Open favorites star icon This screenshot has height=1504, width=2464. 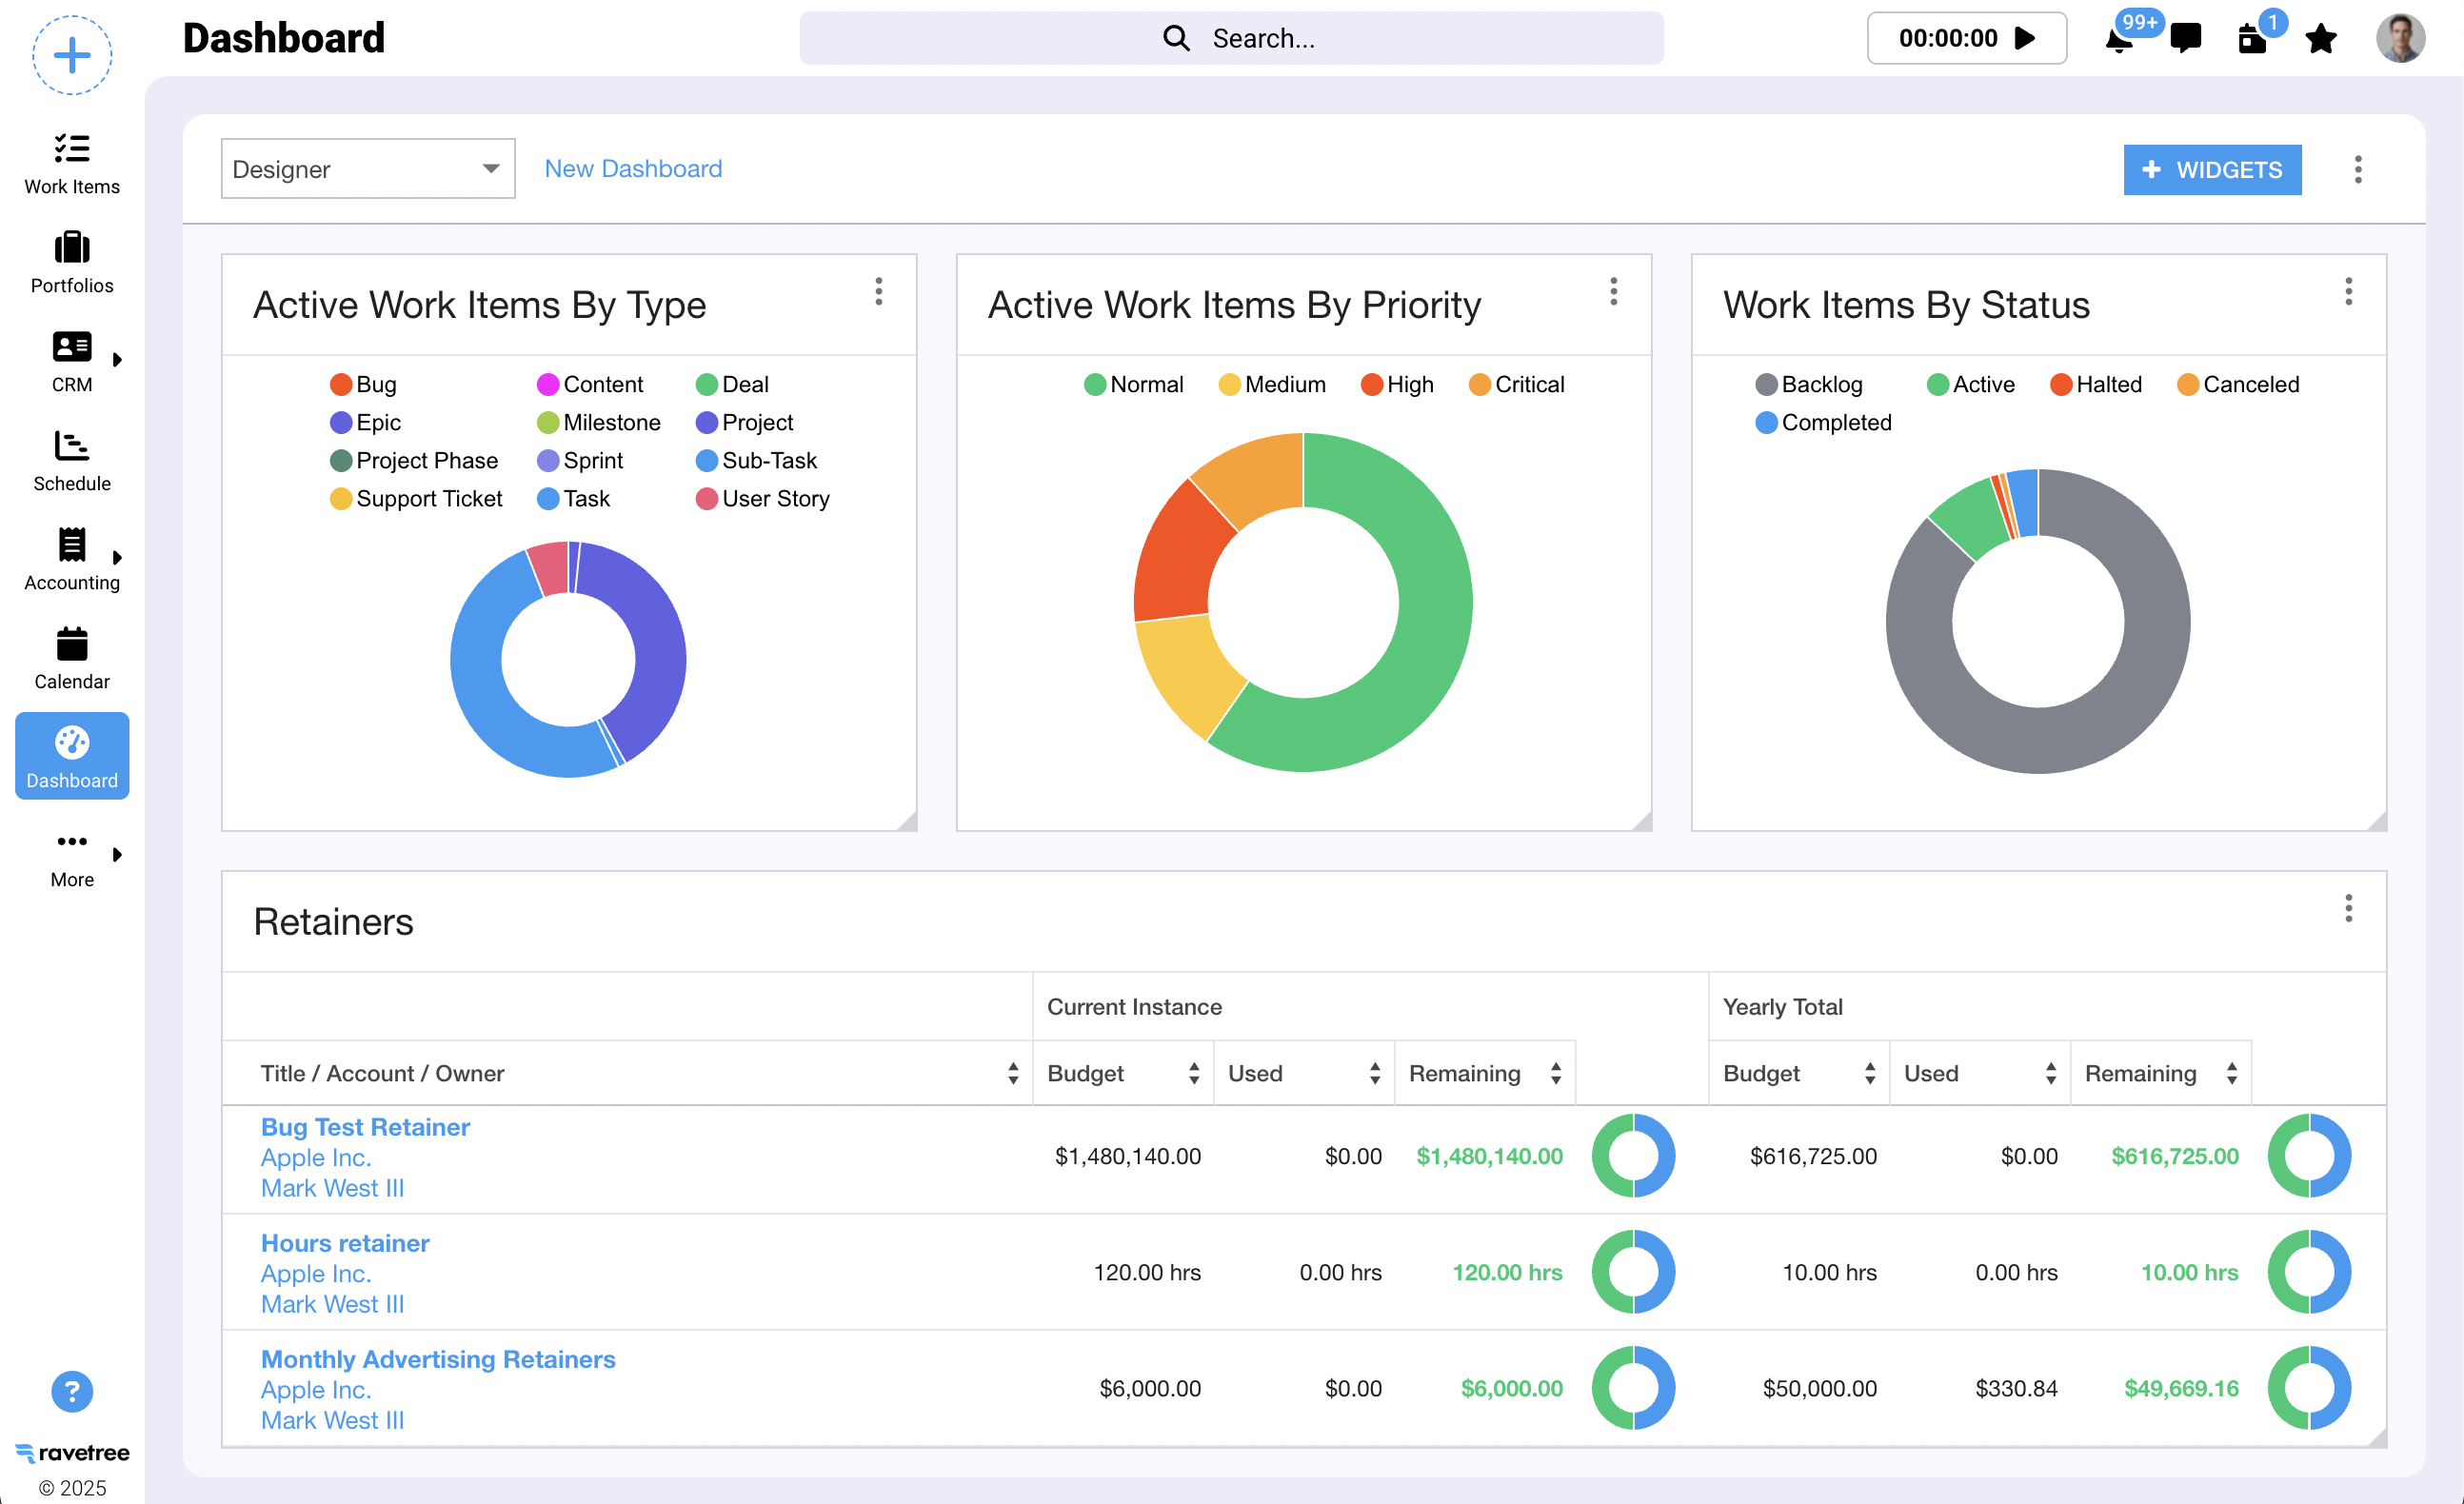click(x=2320, y=39)
